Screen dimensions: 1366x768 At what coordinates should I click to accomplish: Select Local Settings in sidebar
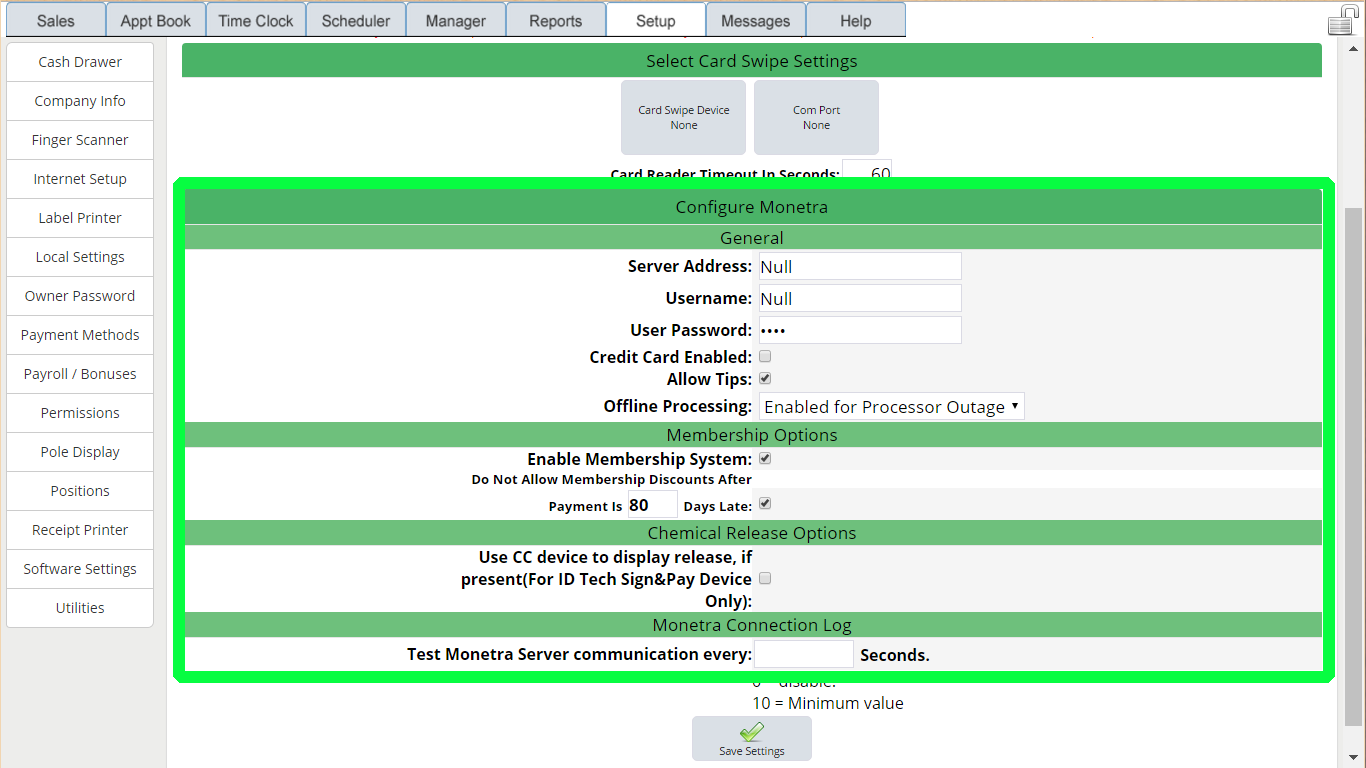tap(80, 257)
